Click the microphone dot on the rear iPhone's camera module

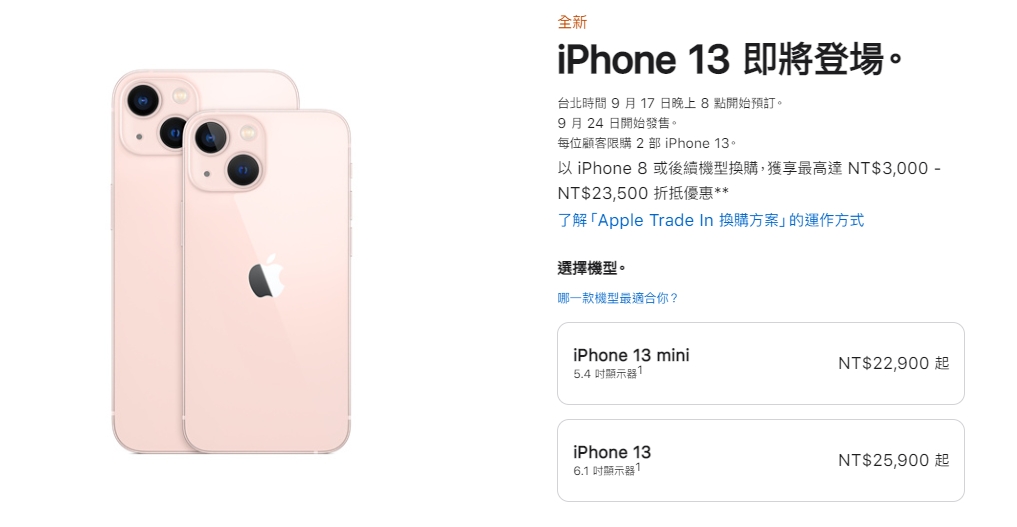(139, 137)
